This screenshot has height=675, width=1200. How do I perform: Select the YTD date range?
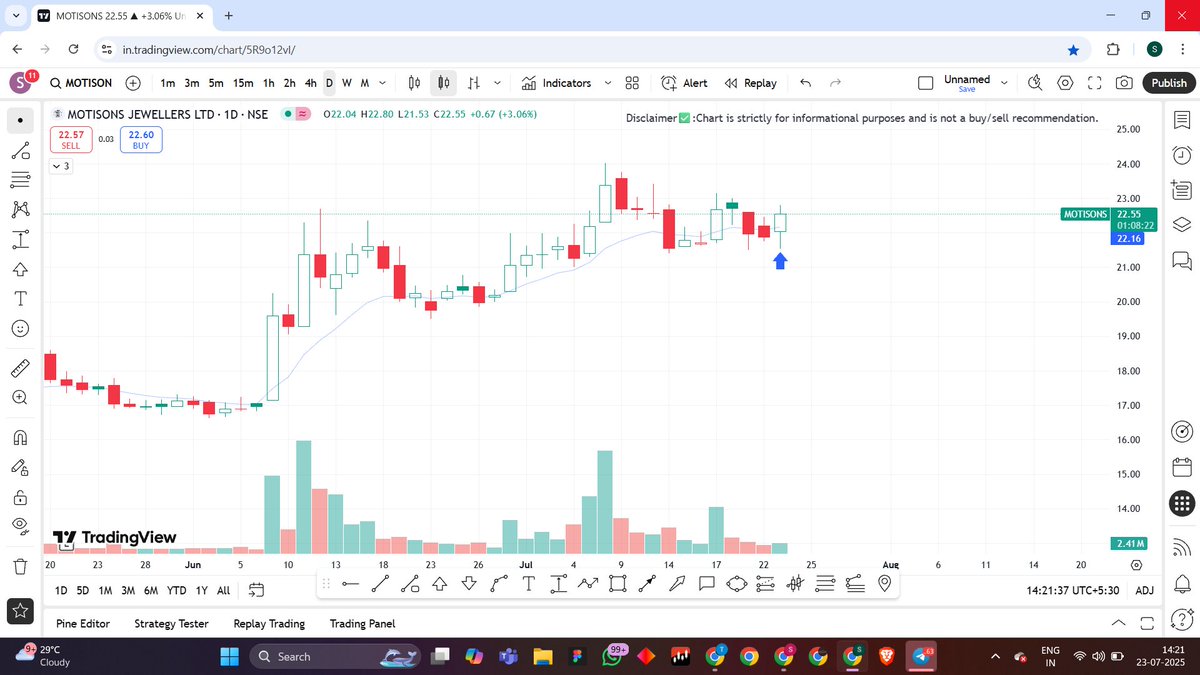click(x=176, y=590)
